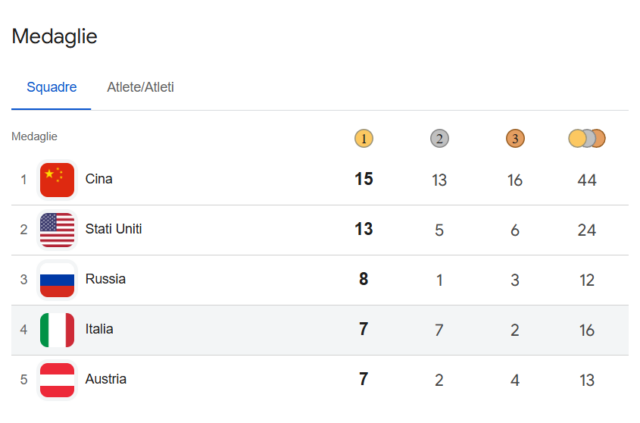Click the Italy flag icon
This screenshot has width=640, height=423.
(57, 330)
